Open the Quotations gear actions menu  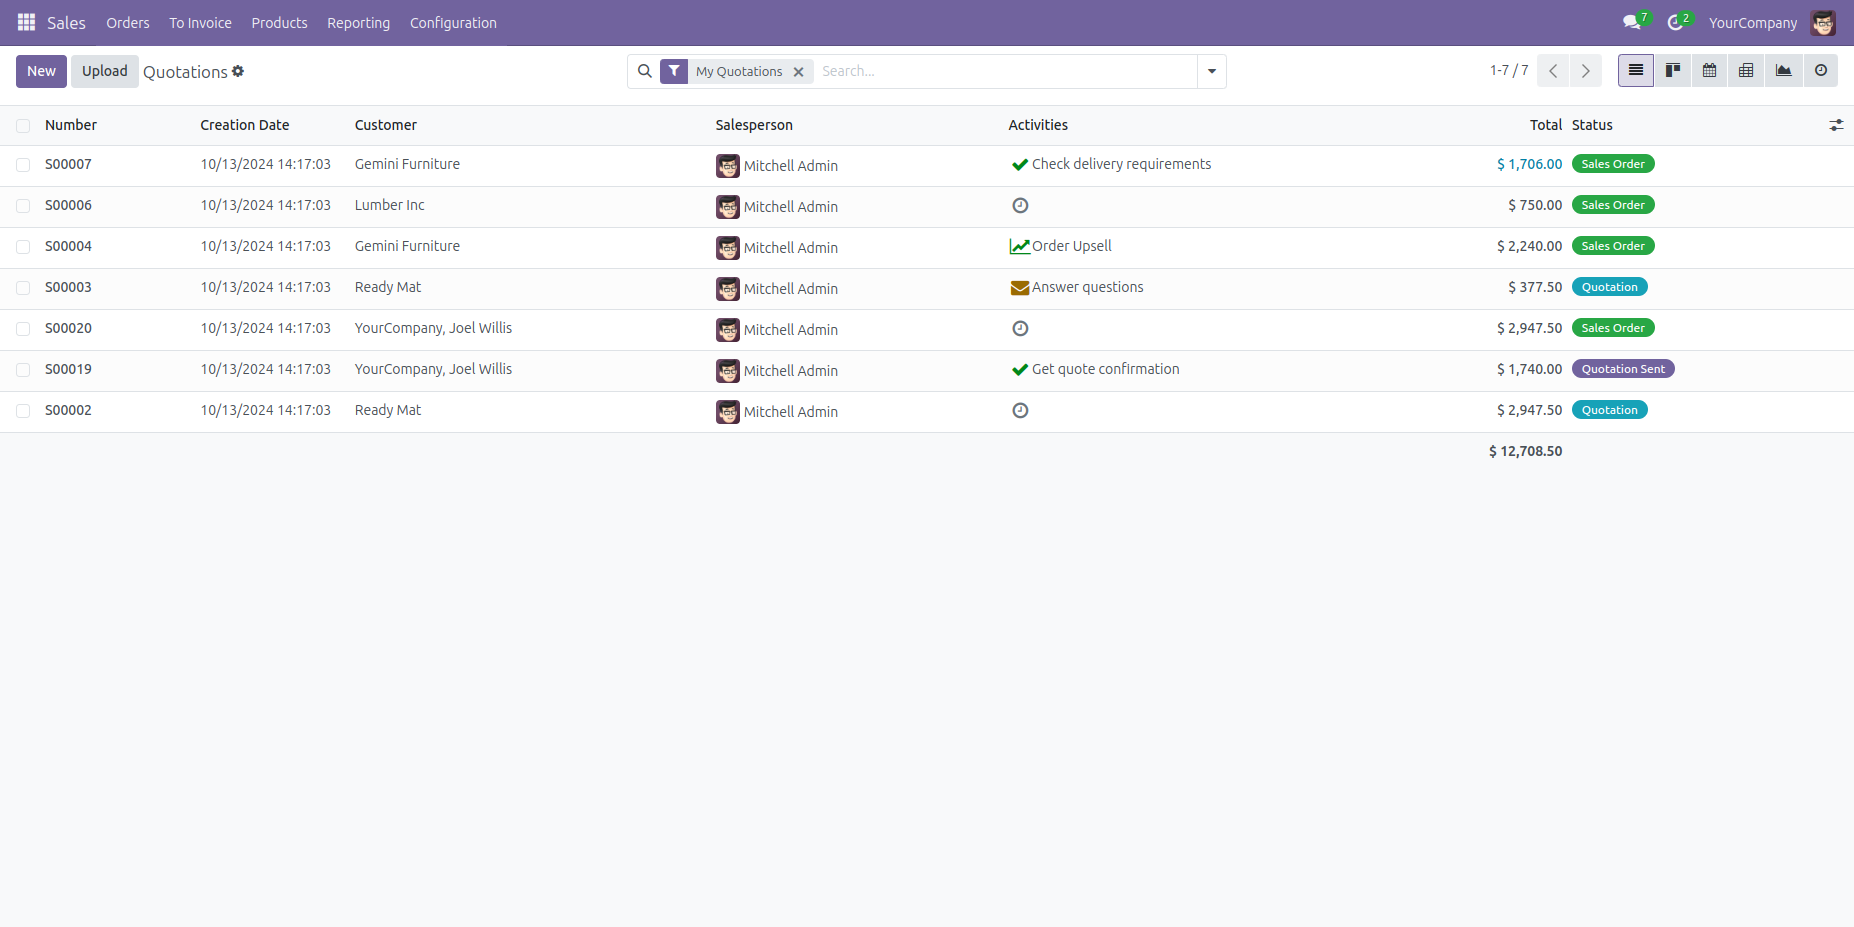pos(238,71)
